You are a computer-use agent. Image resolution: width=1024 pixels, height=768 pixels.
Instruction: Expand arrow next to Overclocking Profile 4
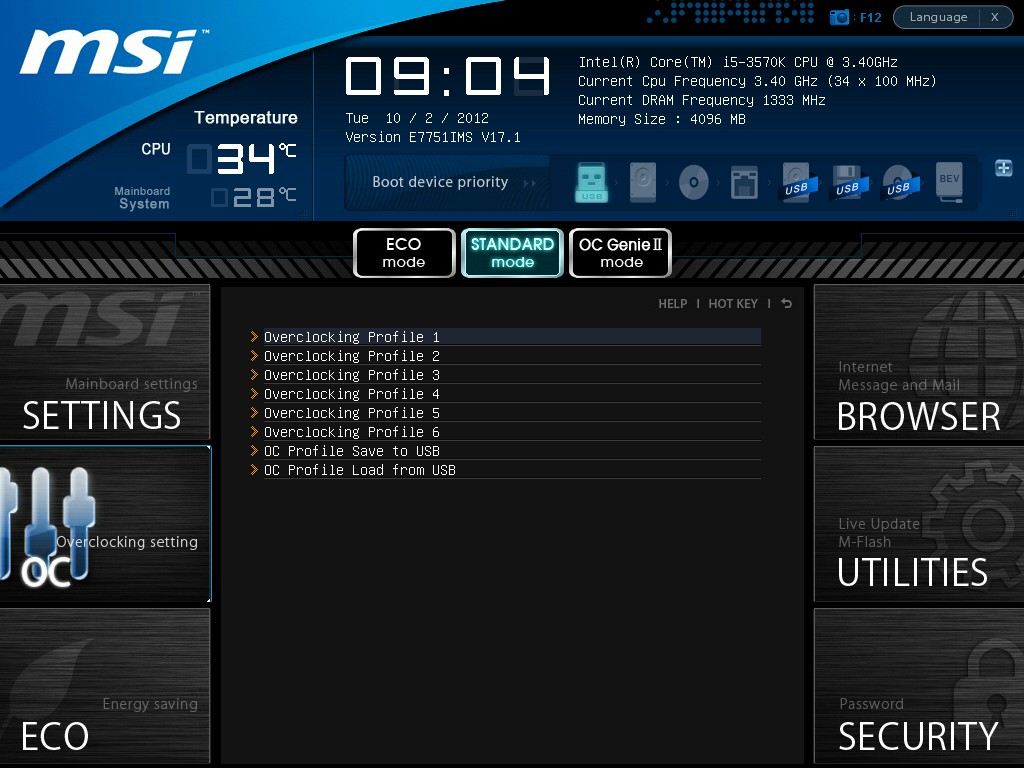(255, 393)
